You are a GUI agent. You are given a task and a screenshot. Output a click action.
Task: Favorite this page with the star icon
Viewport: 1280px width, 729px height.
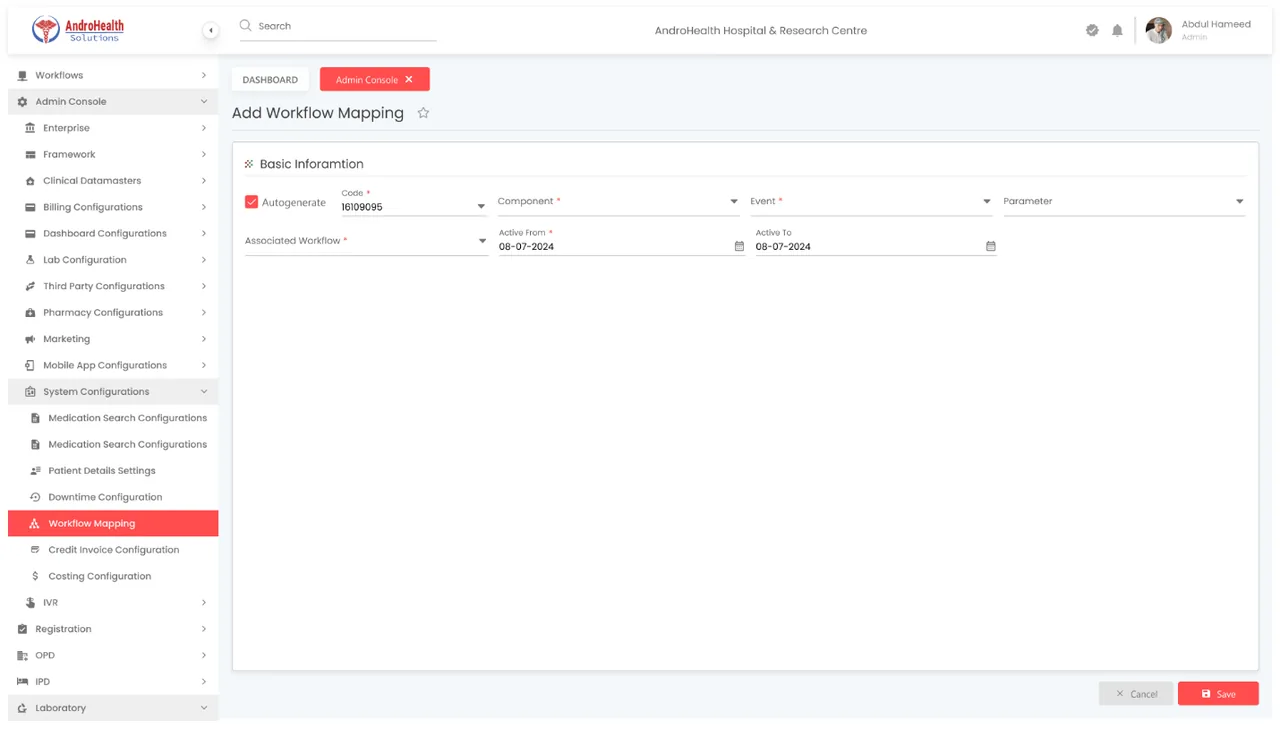point(423,113)
